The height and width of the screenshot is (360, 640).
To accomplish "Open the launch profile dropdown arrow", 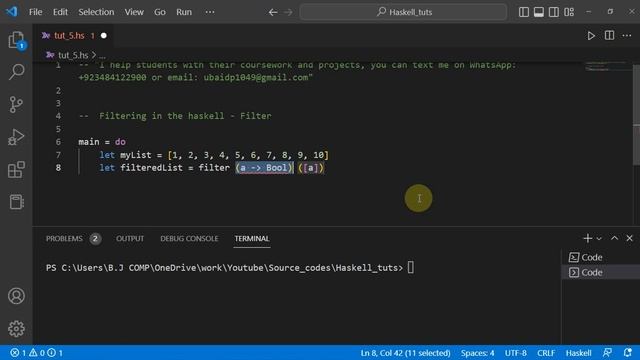I will tap(599, 238).
